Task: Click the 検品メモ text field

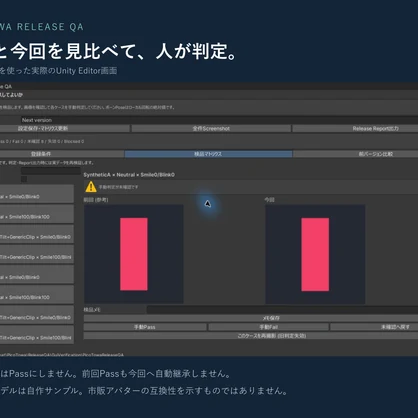Action: [282, 310]
